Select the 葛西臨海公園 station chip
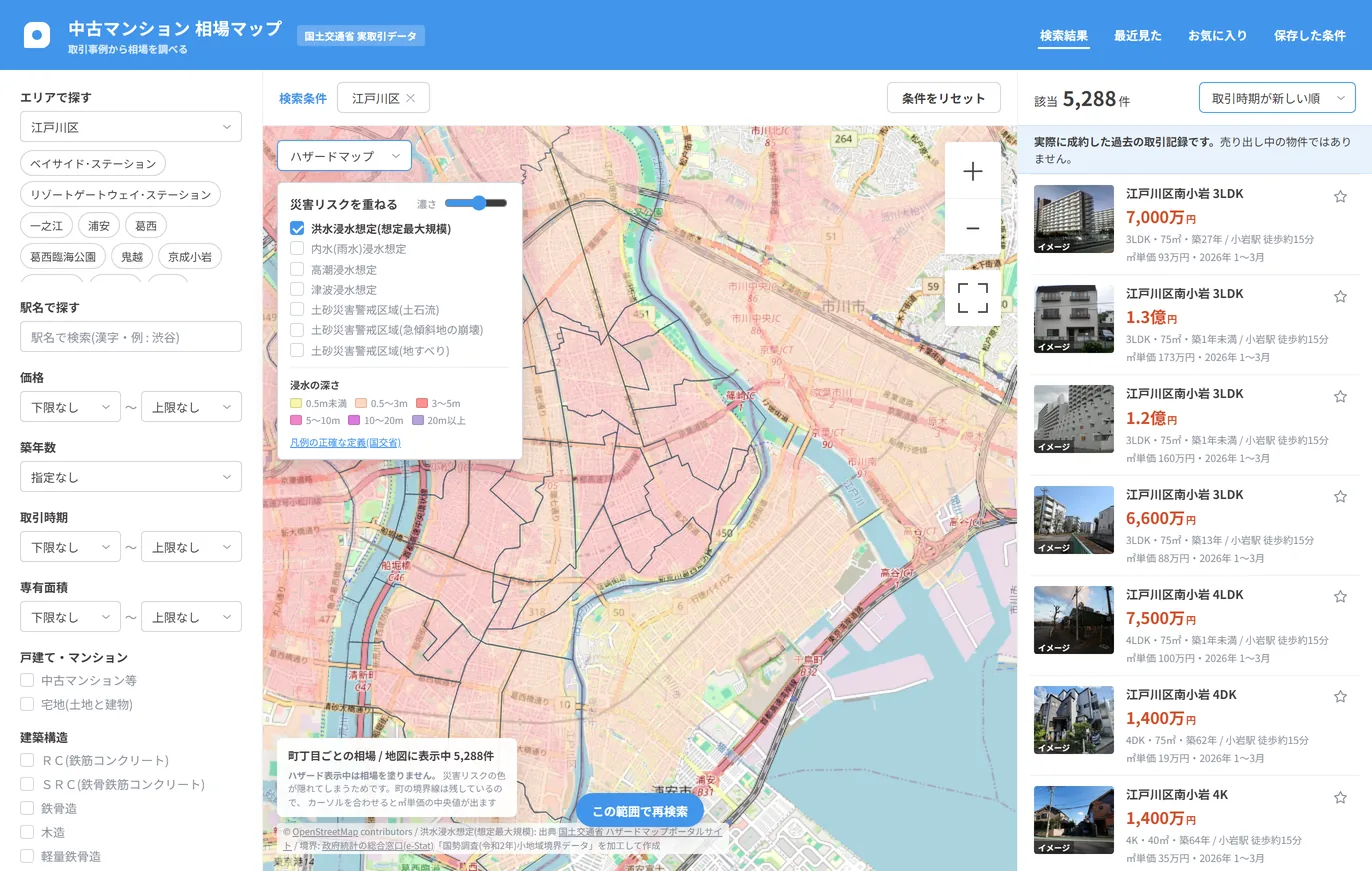 click(63, 256)
